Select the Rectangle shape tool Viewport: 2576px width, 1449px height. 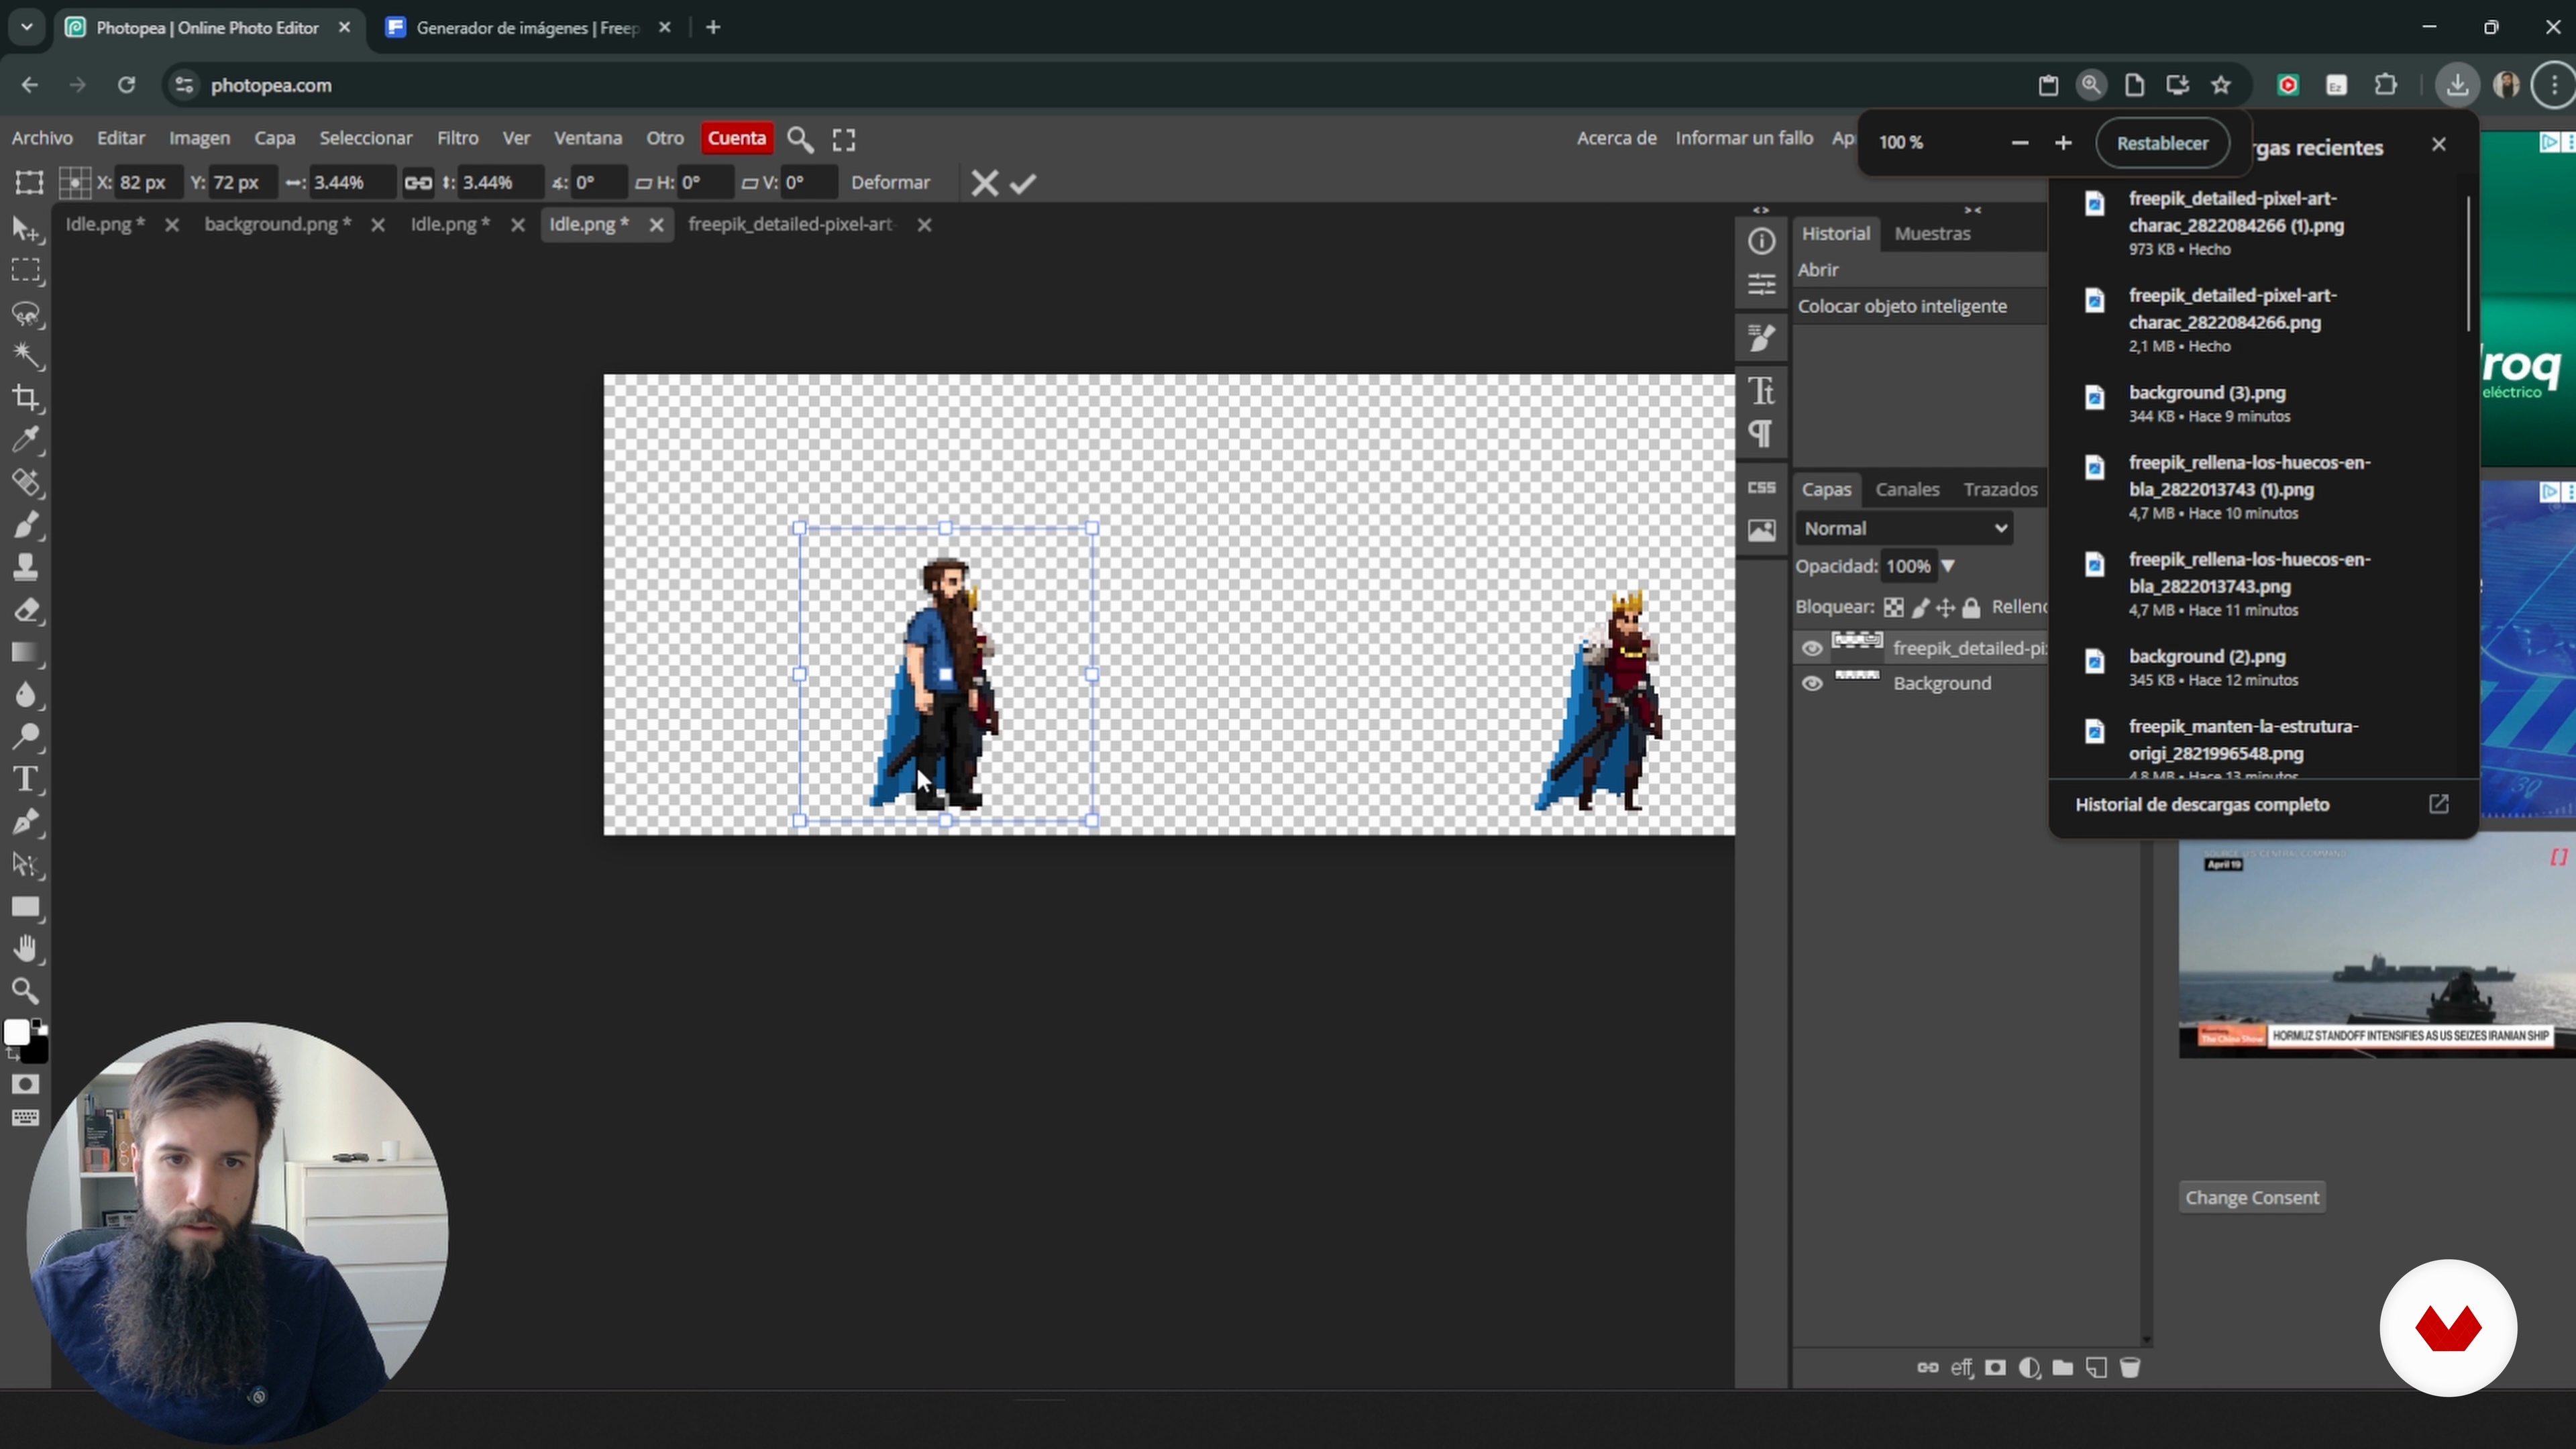click(26, 907)
